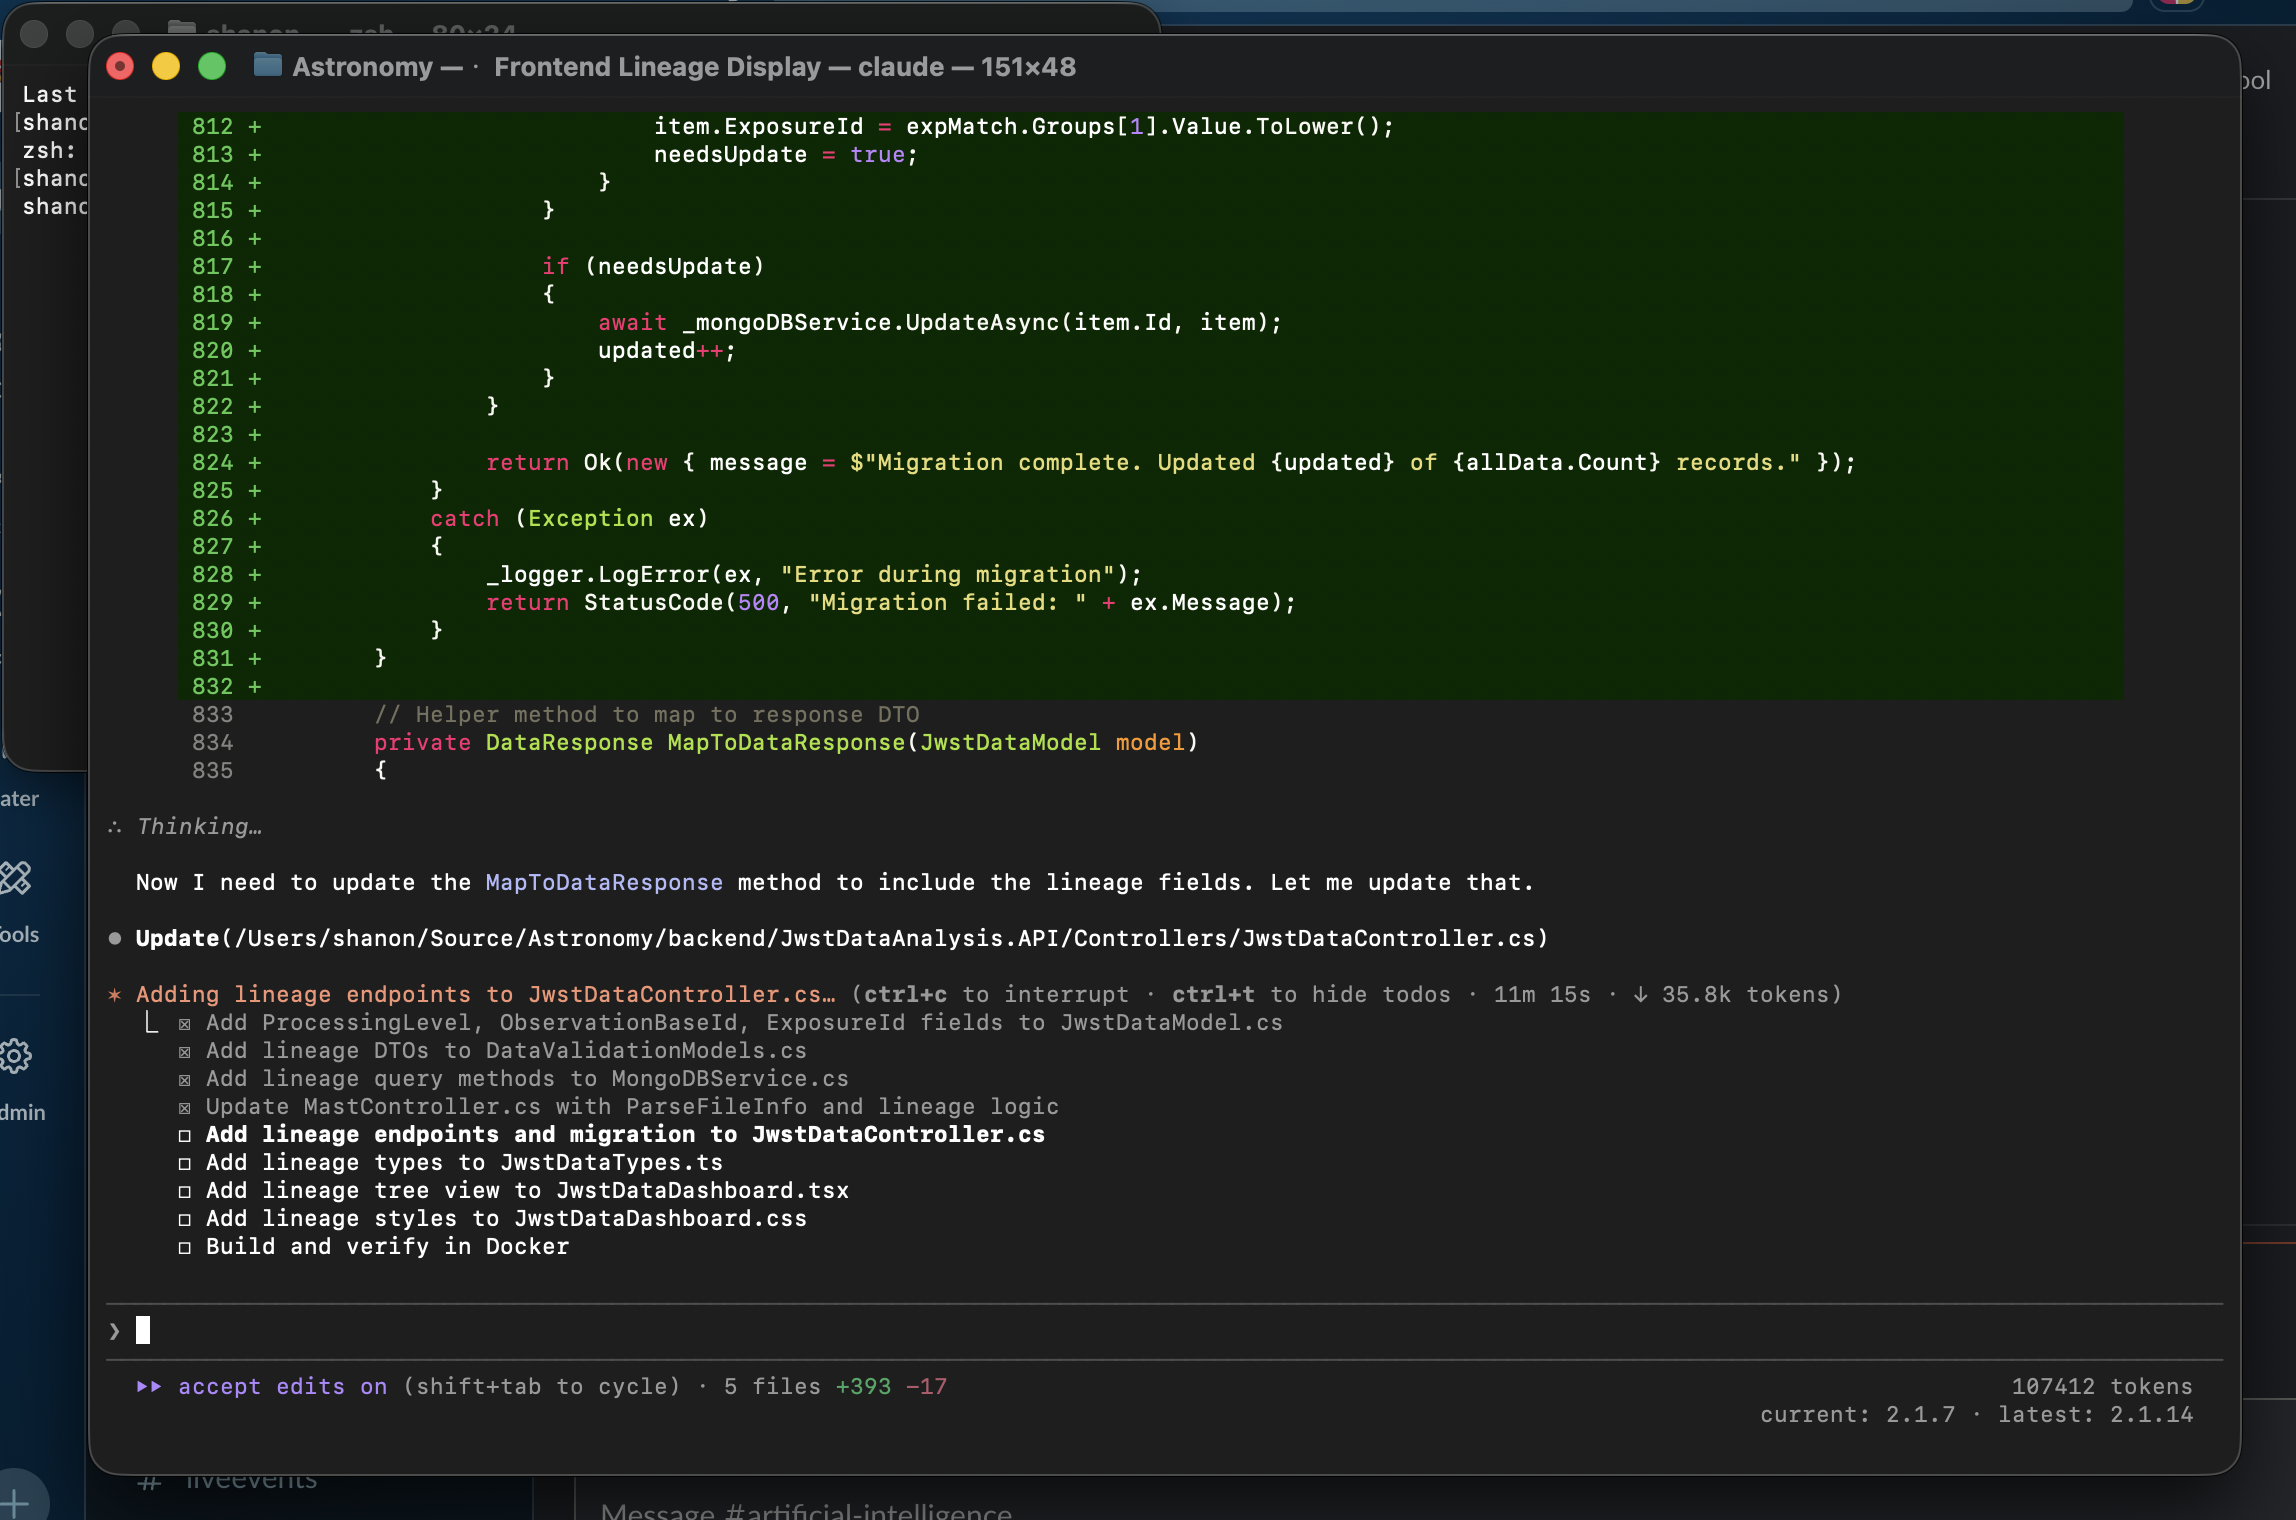
Task: Click diff line 819 with UpdateAsync call
Action: 940,322
